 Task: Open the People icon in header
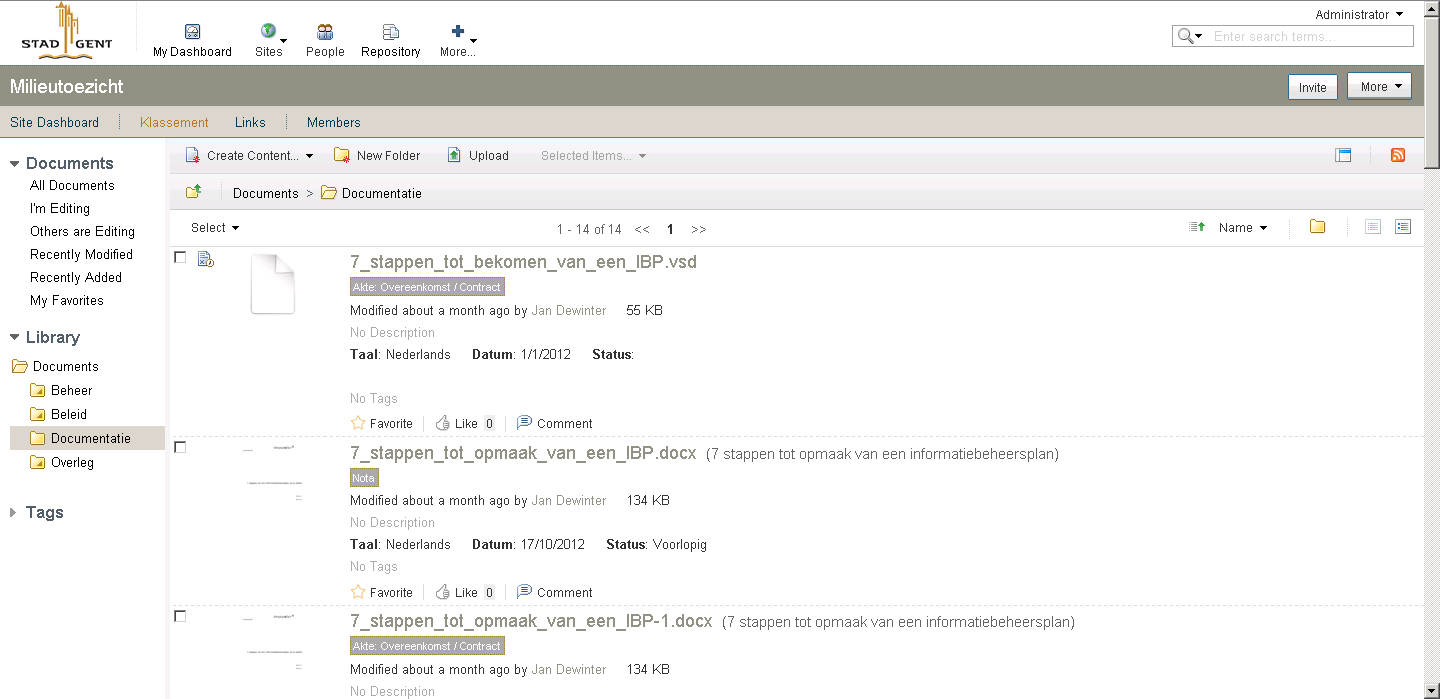pos(325,32)
